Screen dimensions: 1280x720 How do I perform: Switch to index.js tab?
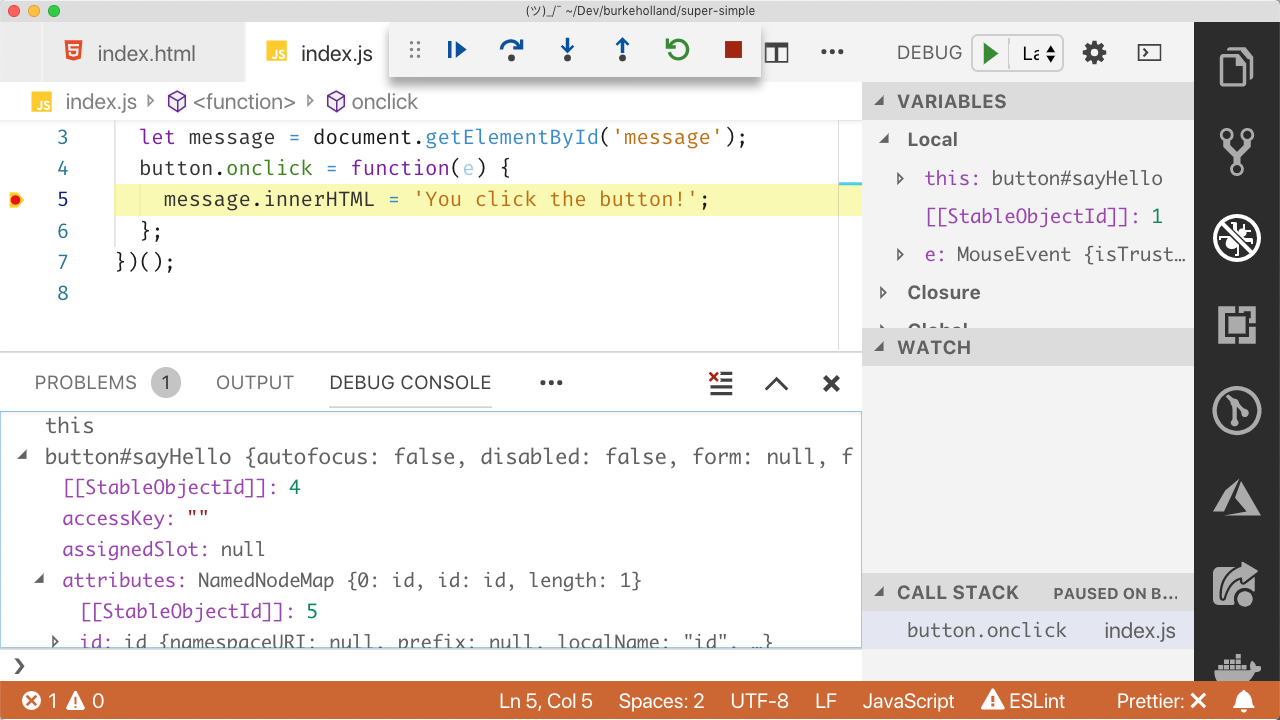320,53
